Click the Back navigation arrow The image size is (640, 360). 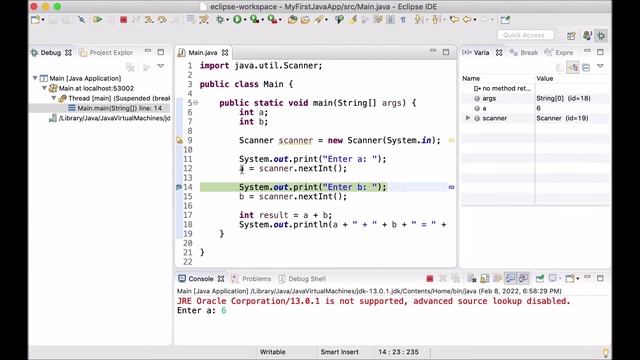tap(467, 19)
